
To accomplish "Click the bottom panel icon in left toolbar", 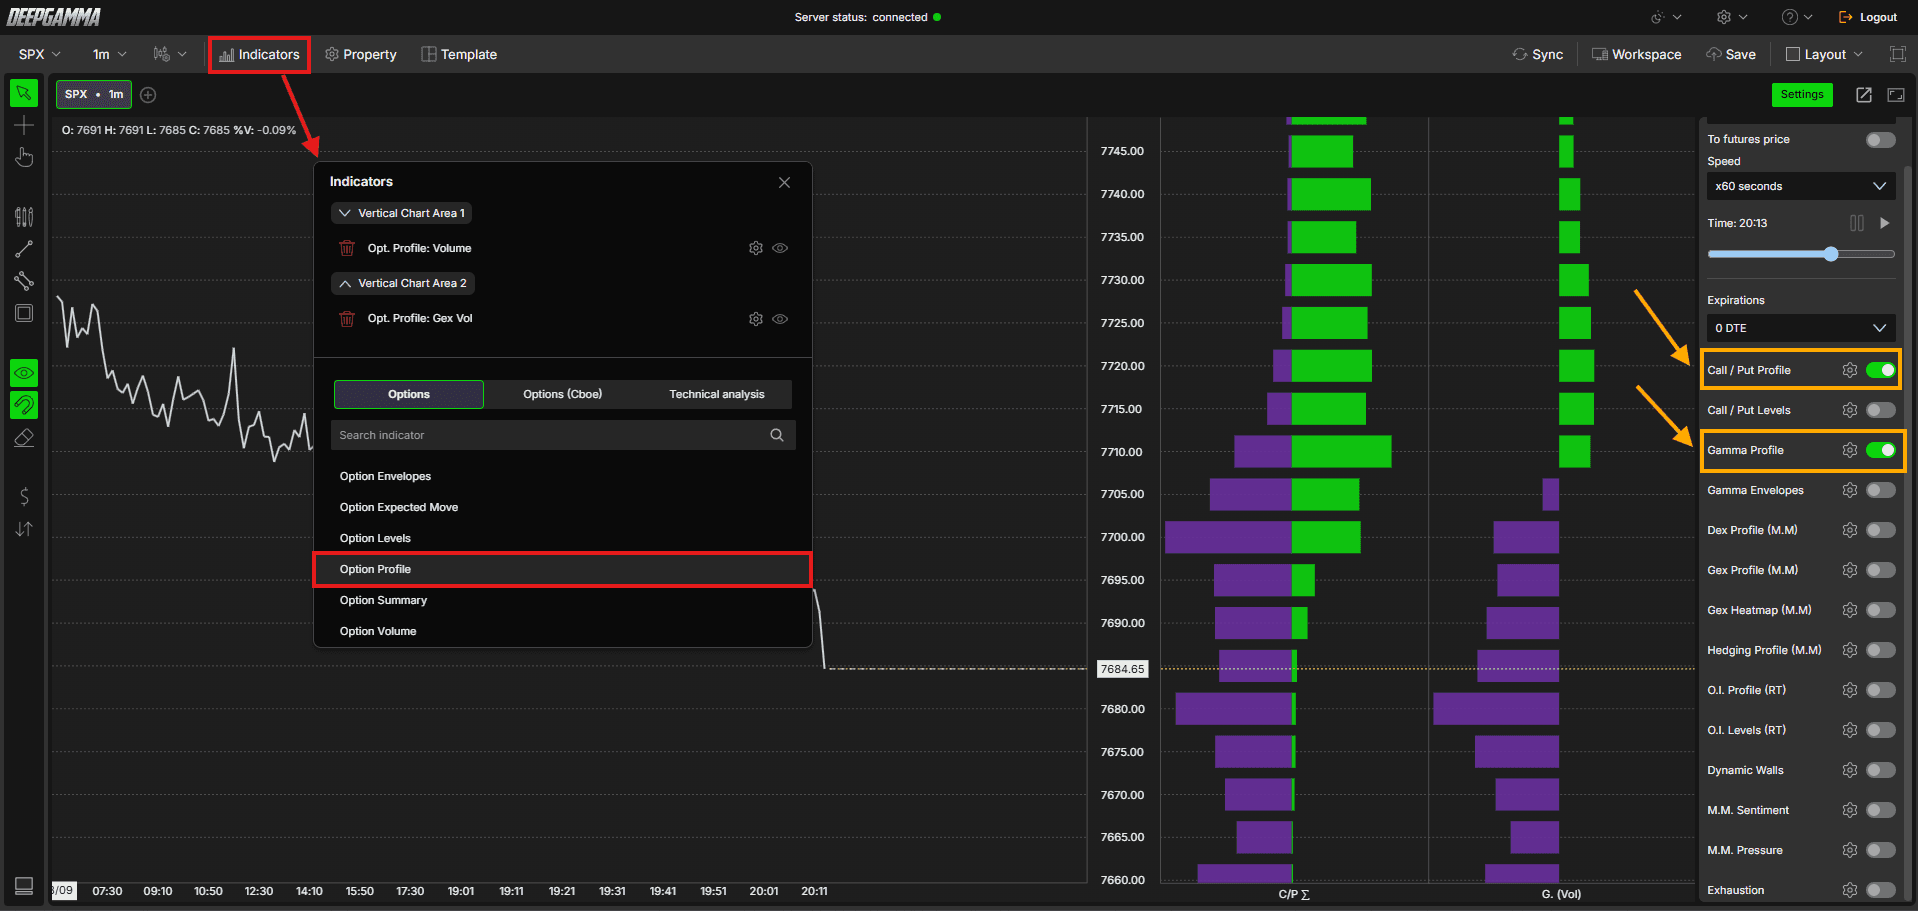I will tap(24, 886).
